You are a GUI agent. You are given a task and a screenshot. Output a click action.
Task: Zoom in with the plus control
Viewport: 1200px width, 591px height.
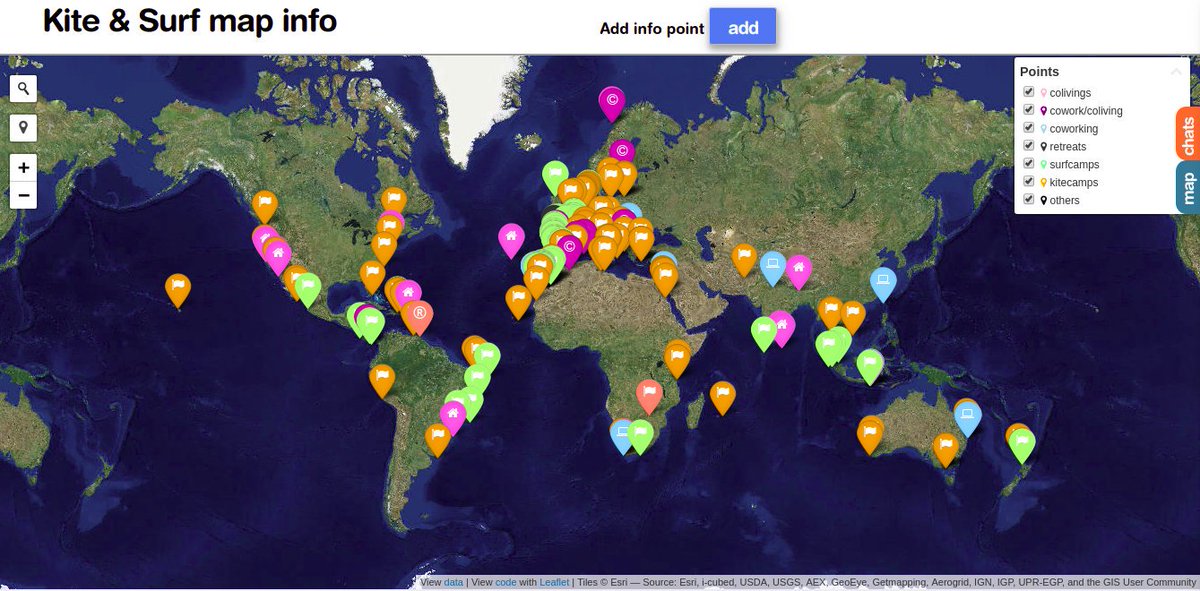coord(23,168)
